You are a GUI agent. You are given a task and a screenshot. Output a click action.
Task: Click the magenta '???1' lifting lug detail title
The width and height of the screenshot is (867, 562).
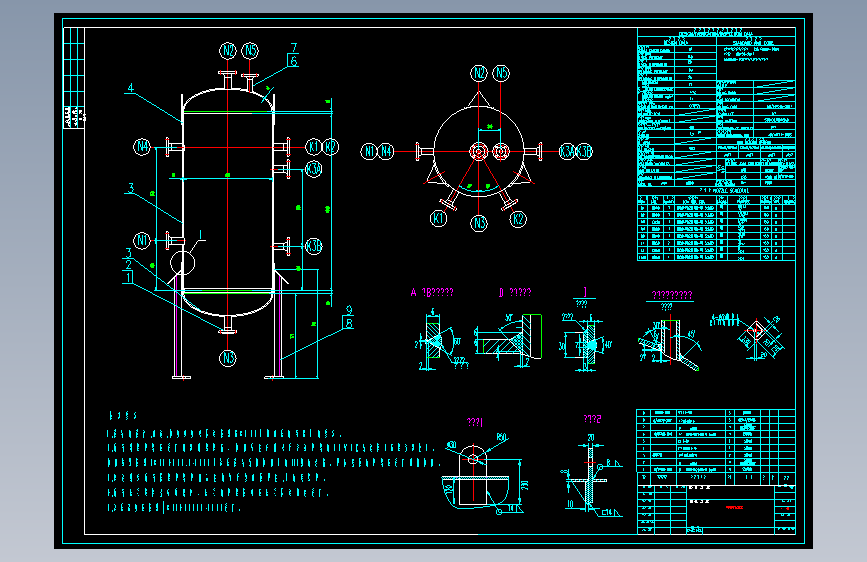click(x=475, y=422)
